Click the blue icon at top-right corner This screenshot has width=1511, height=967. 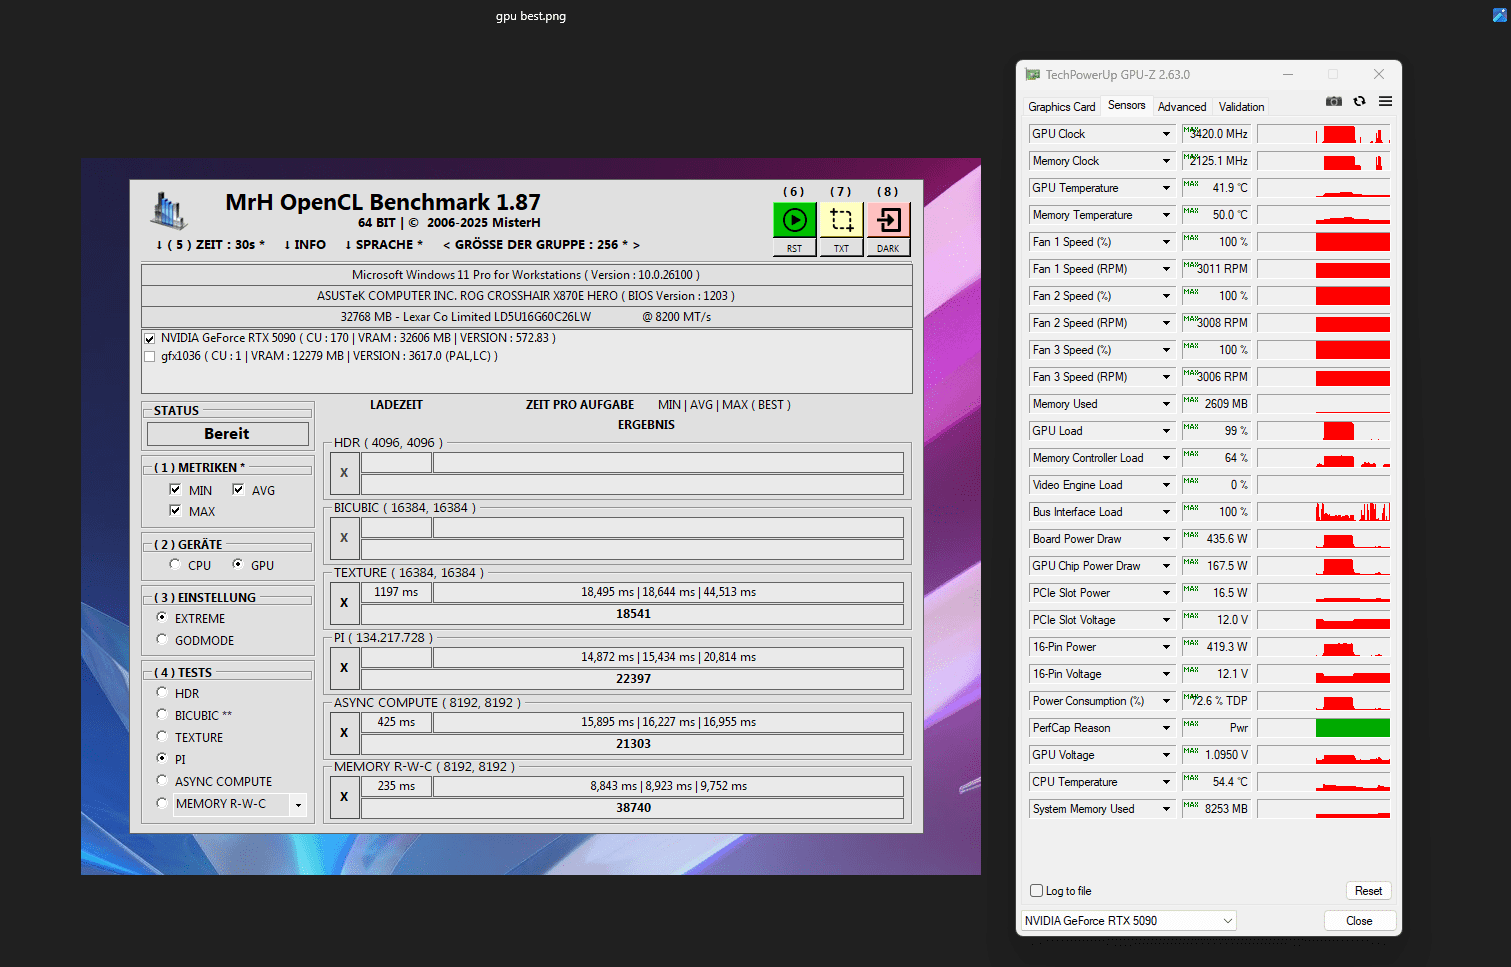[1500, 15]
